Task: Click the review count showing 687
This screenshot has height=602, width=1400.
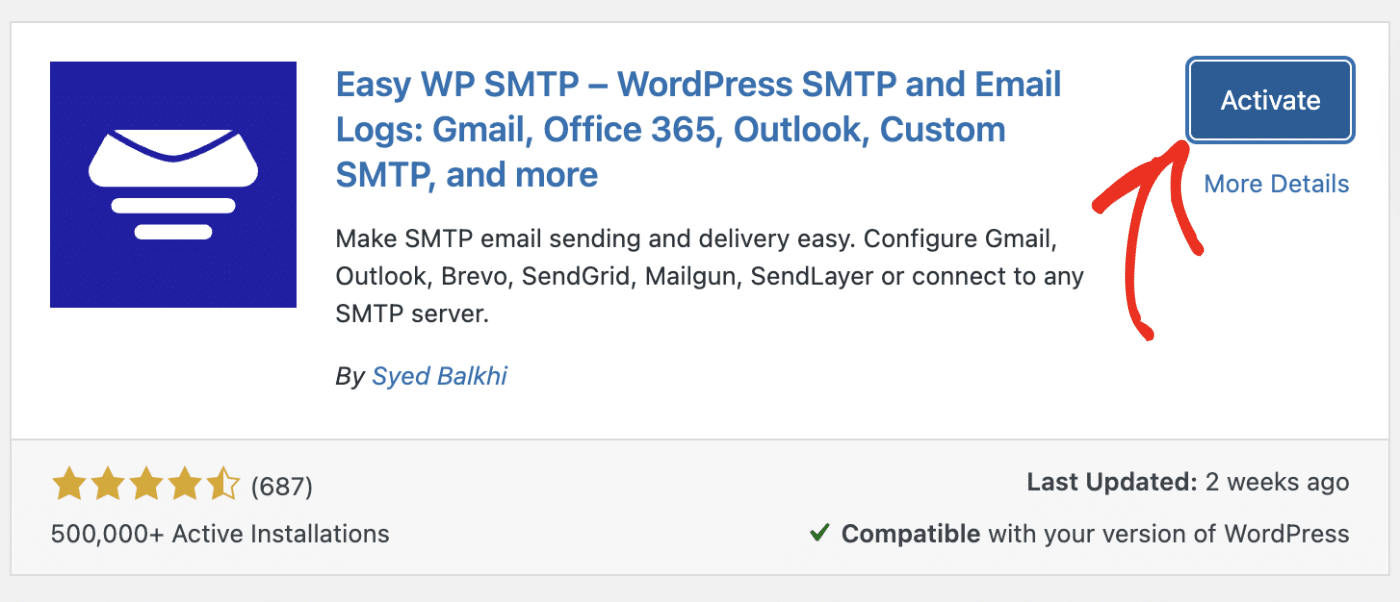Action: pos(283,486)
